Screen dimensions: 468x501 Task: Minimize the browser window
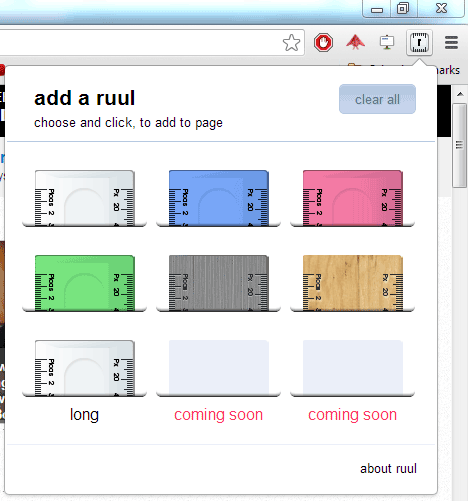click(x=377, y=8)
